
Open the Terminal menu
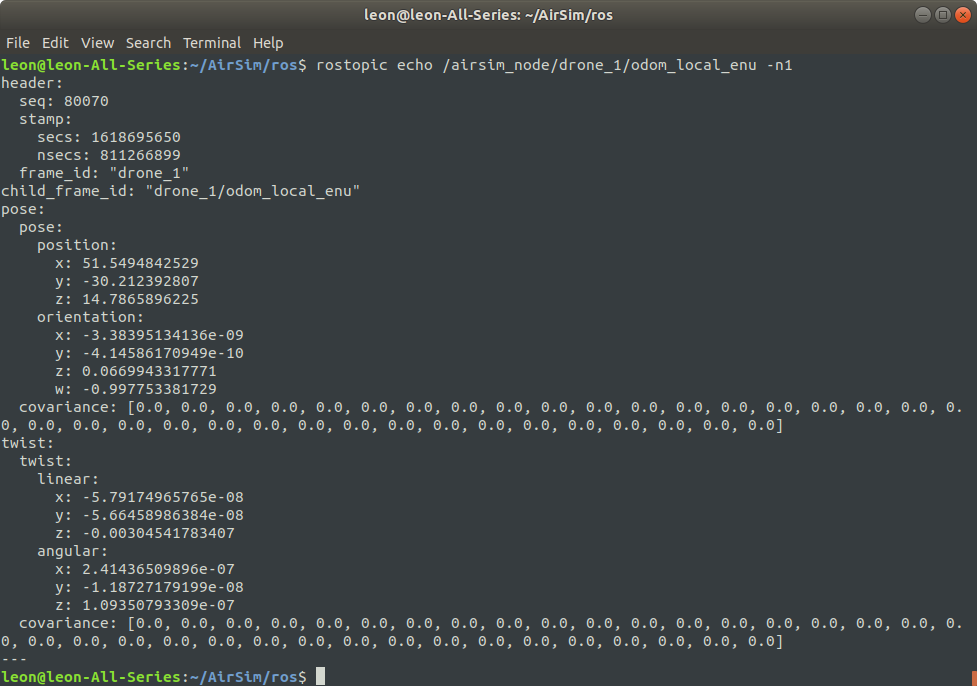click(x=211, y=43)
